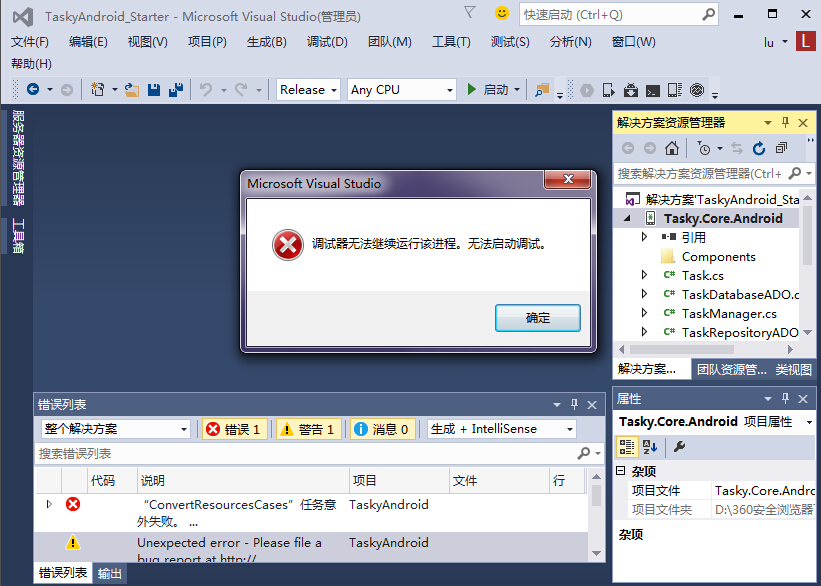This screenshot has height=586, width=821.
Task: Click the undo arrow icon
Action: [x=206, y=90]
